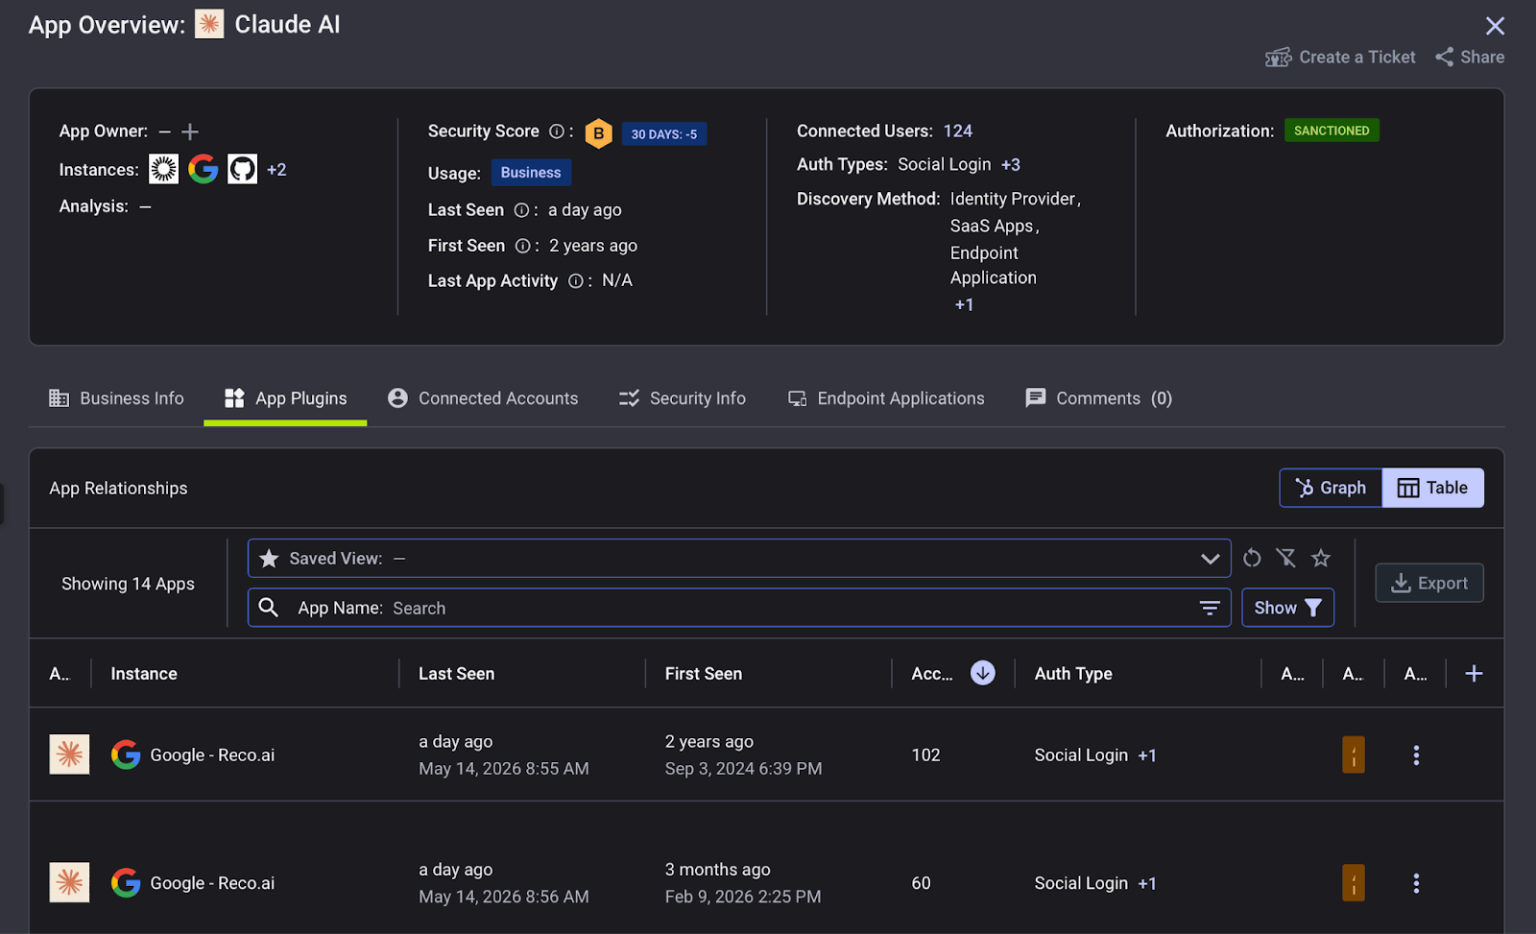
Task: Switch App Relationships to Graph view
Action: [x=1331, y=488]
